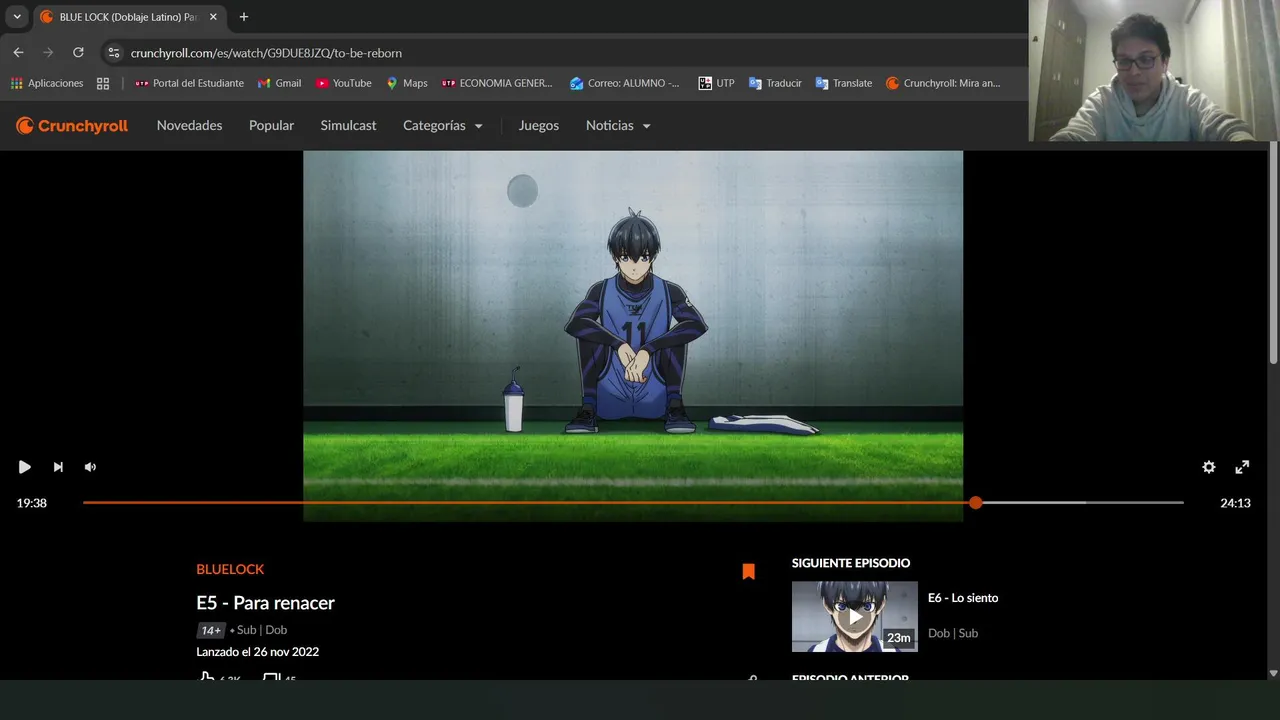Play the paused Blue Lock video

tap(25, 467)
